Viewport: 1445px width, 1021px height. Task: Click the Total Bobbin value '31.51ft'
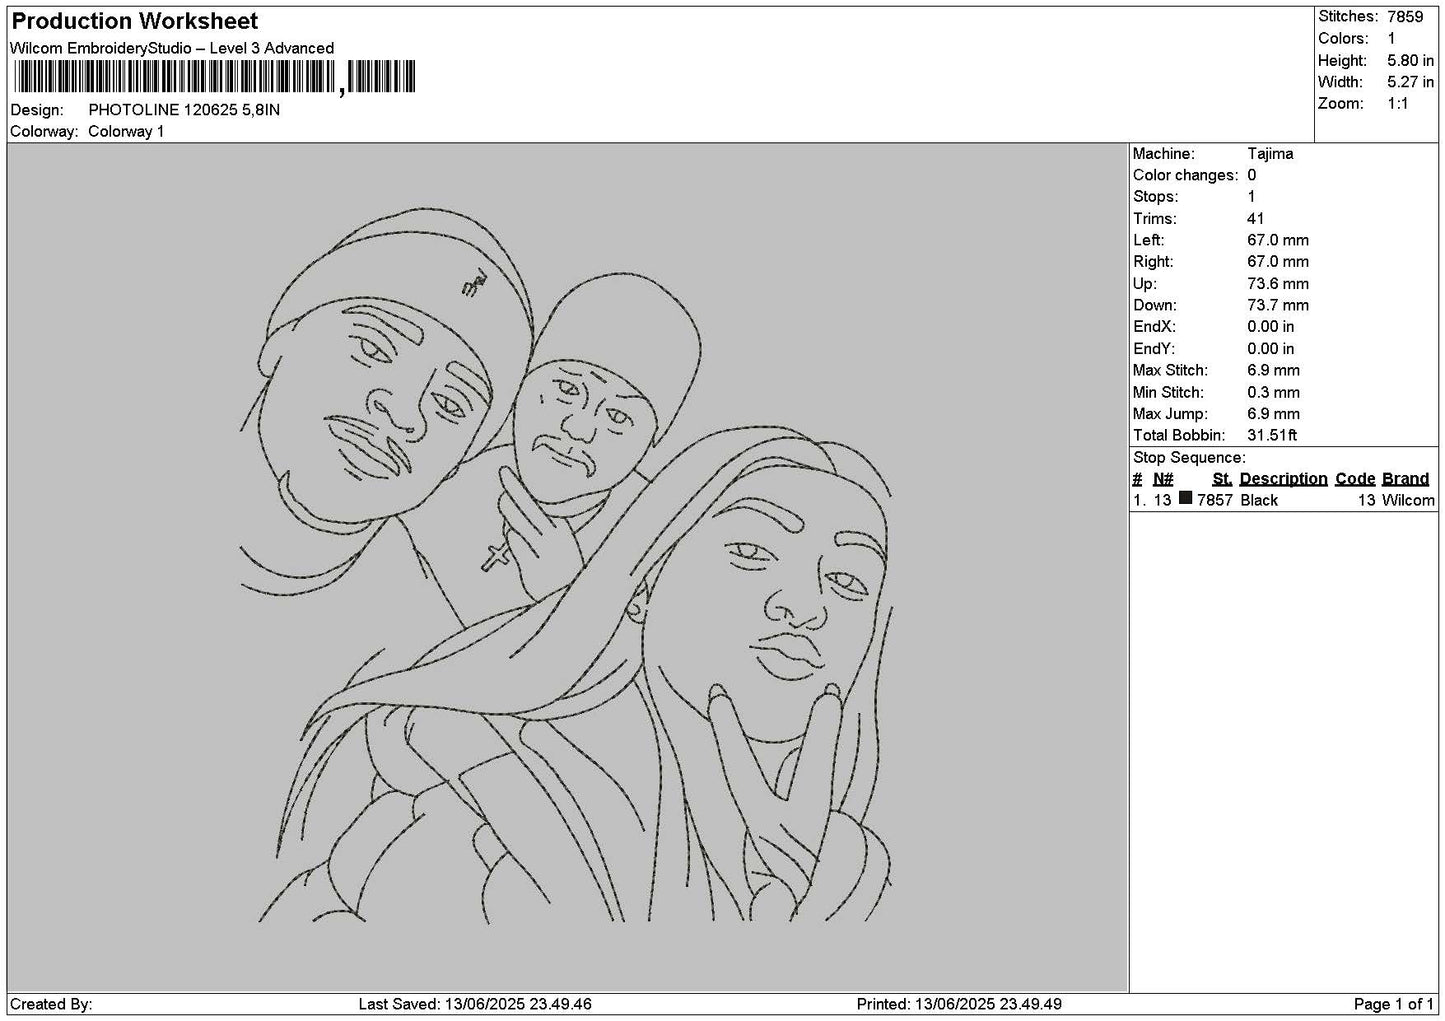tap(1272, 435)
